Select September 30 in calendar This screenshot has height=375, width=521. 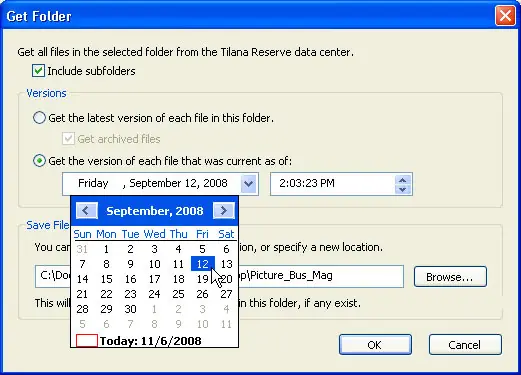pyautogui.click(x=130, y=309)
